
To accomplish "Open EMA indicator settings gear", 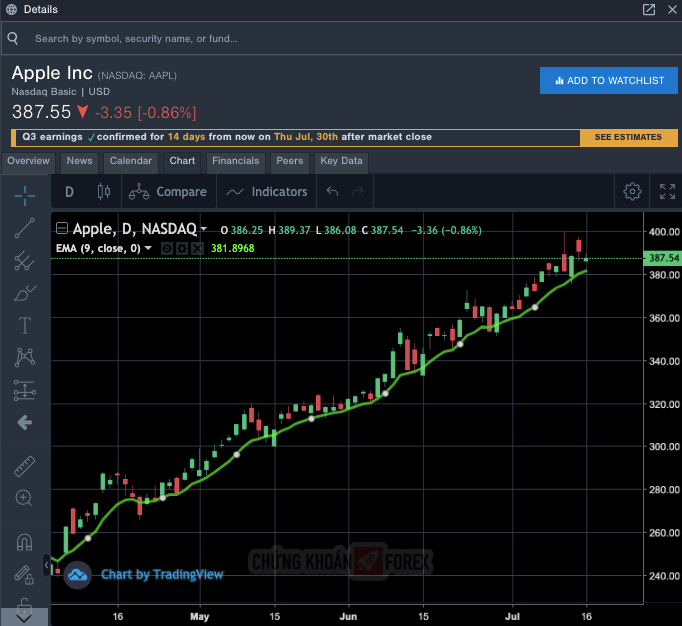I will [x=182, y=248].
